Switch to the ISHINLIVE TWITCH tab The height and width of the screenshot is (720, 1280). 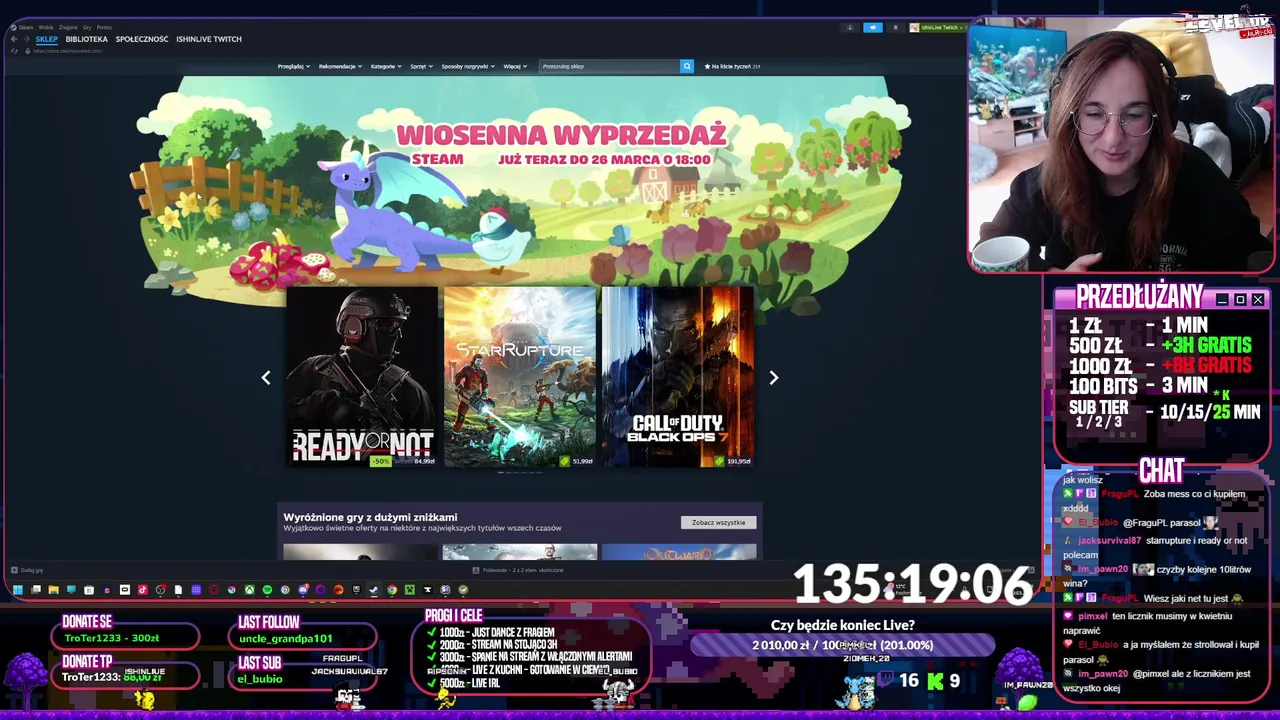click(209, 39)
